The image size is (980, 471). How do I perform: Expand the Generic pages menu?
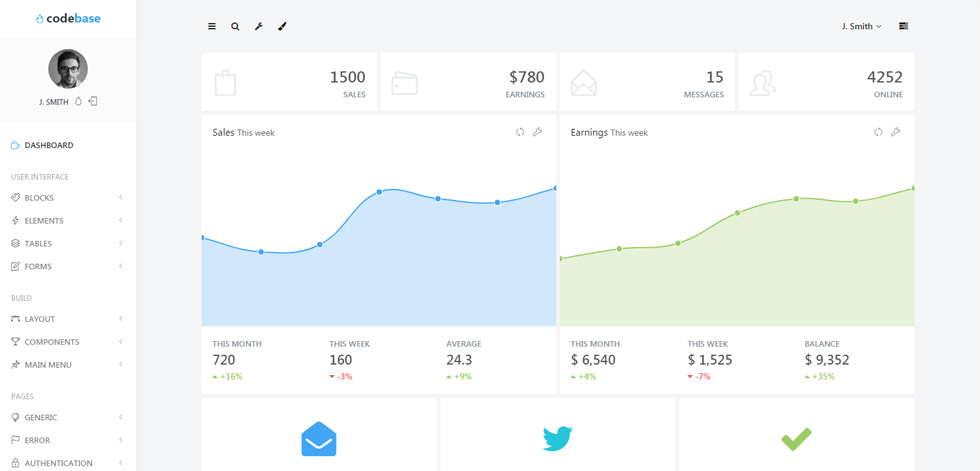(68, 417)
